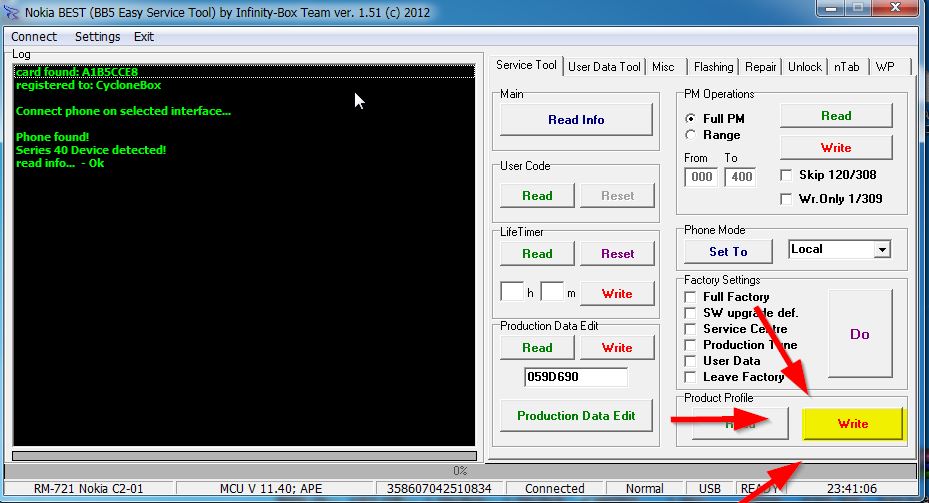The height and width of the screenshot is (503, 929).
Task: Switch to the Repair tab
Action: point(760,67)
